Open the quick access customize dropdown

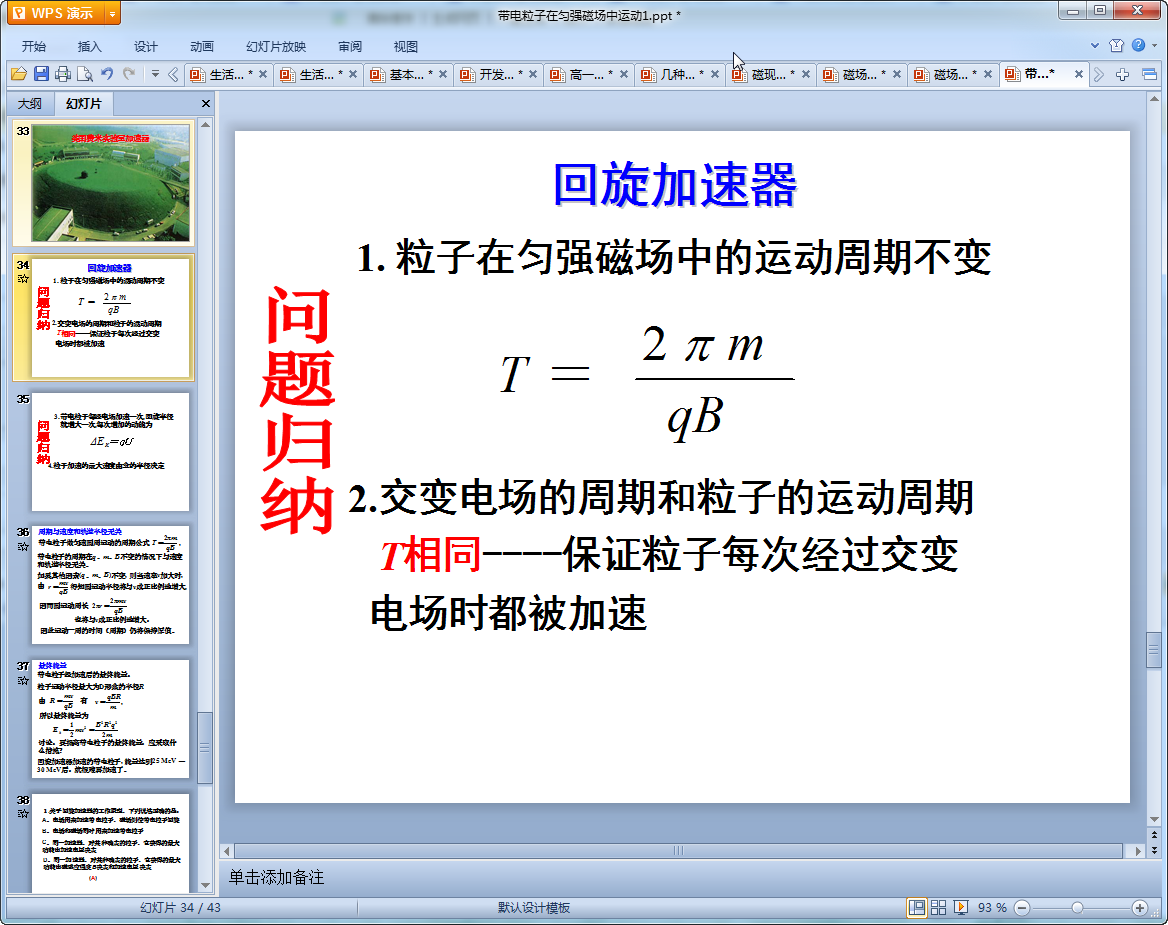pos(155,74)
